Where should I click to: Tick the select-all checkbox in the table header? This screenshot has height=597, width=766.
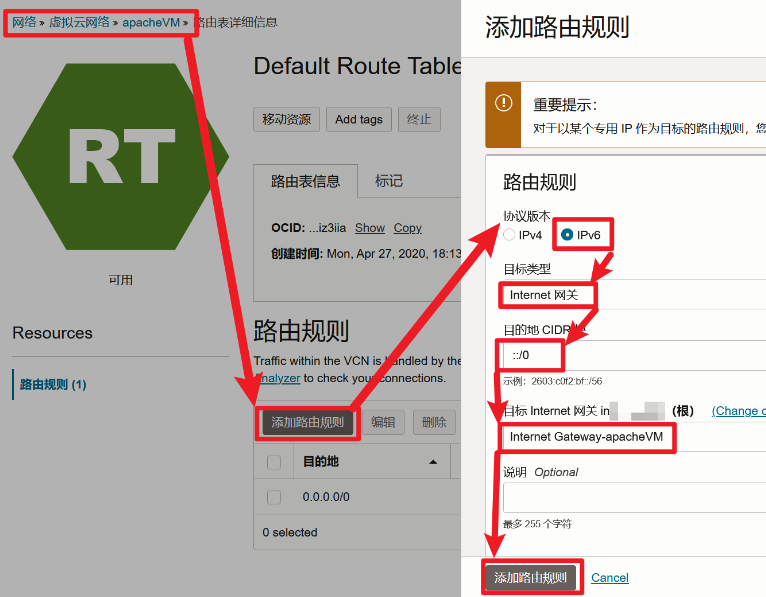274,462
